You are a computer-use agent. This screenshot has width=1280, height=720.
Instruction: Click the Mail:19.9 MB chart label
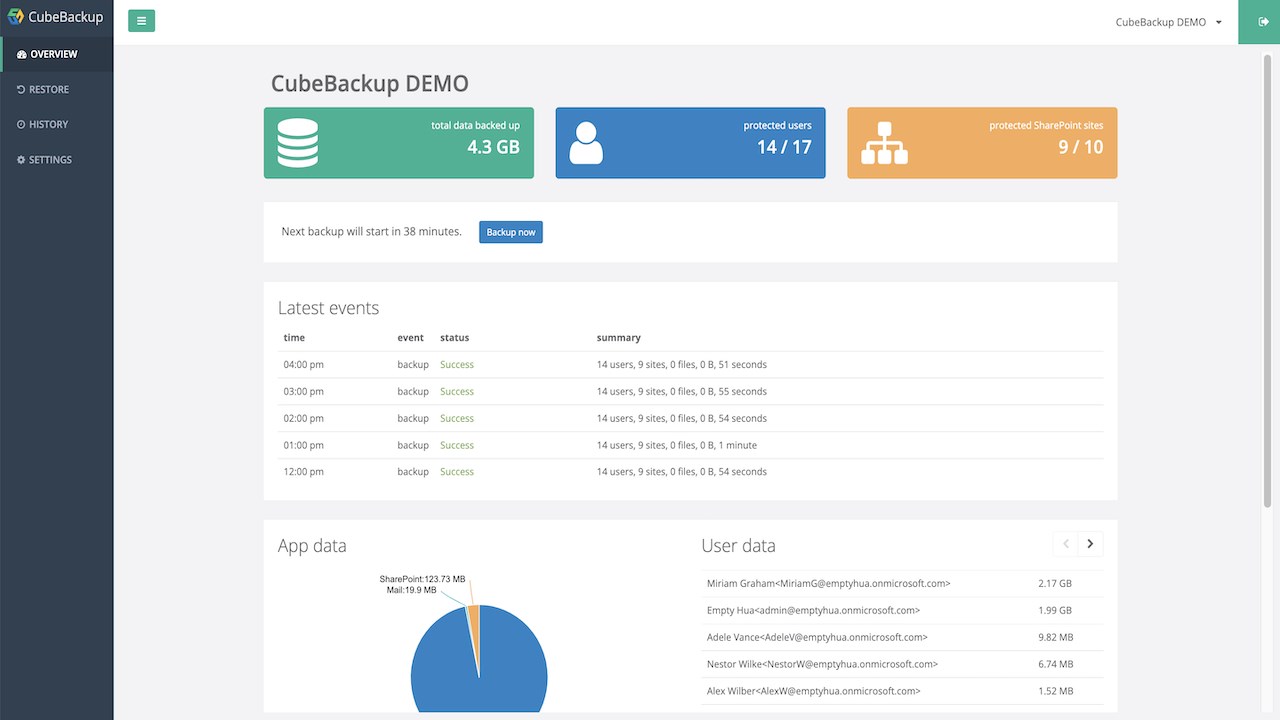[411, 590]
